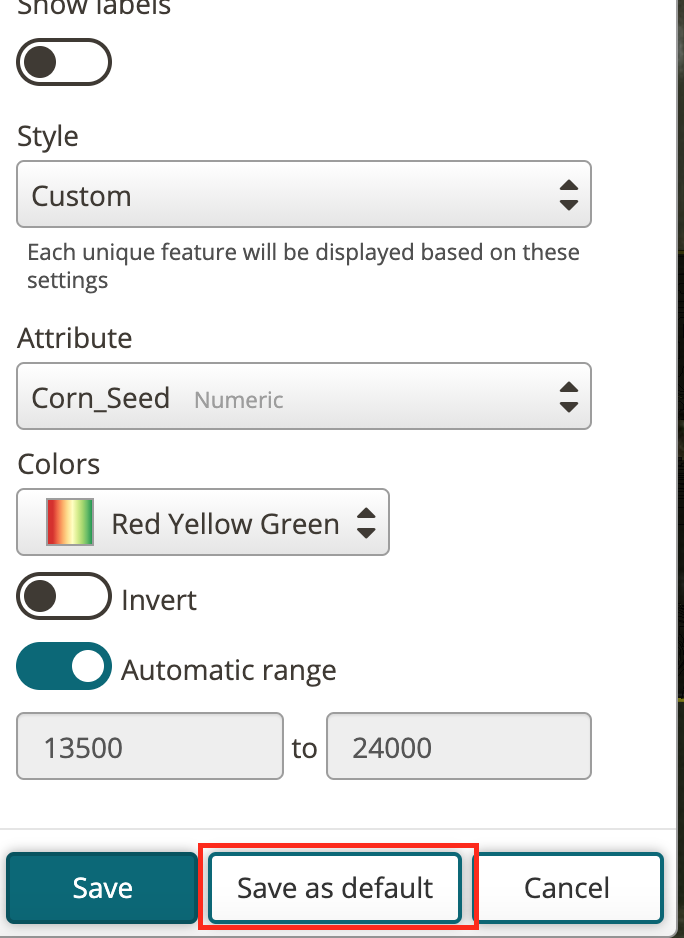The image size is (684, 938).
Task: Click the Save button
Action: [102, 888]
